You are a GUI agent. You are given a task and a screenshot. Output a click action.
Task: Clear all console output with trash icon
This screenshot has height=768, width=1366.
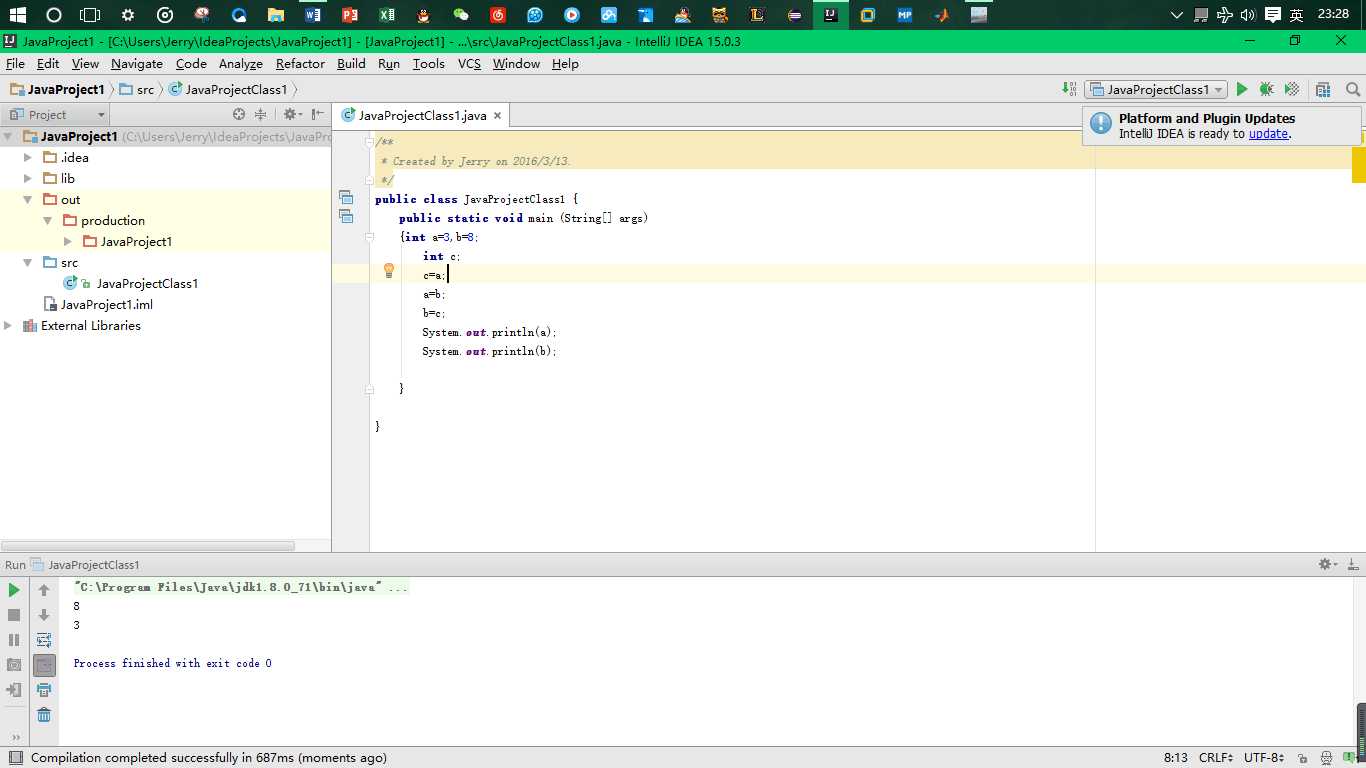(x=44, y=715)
